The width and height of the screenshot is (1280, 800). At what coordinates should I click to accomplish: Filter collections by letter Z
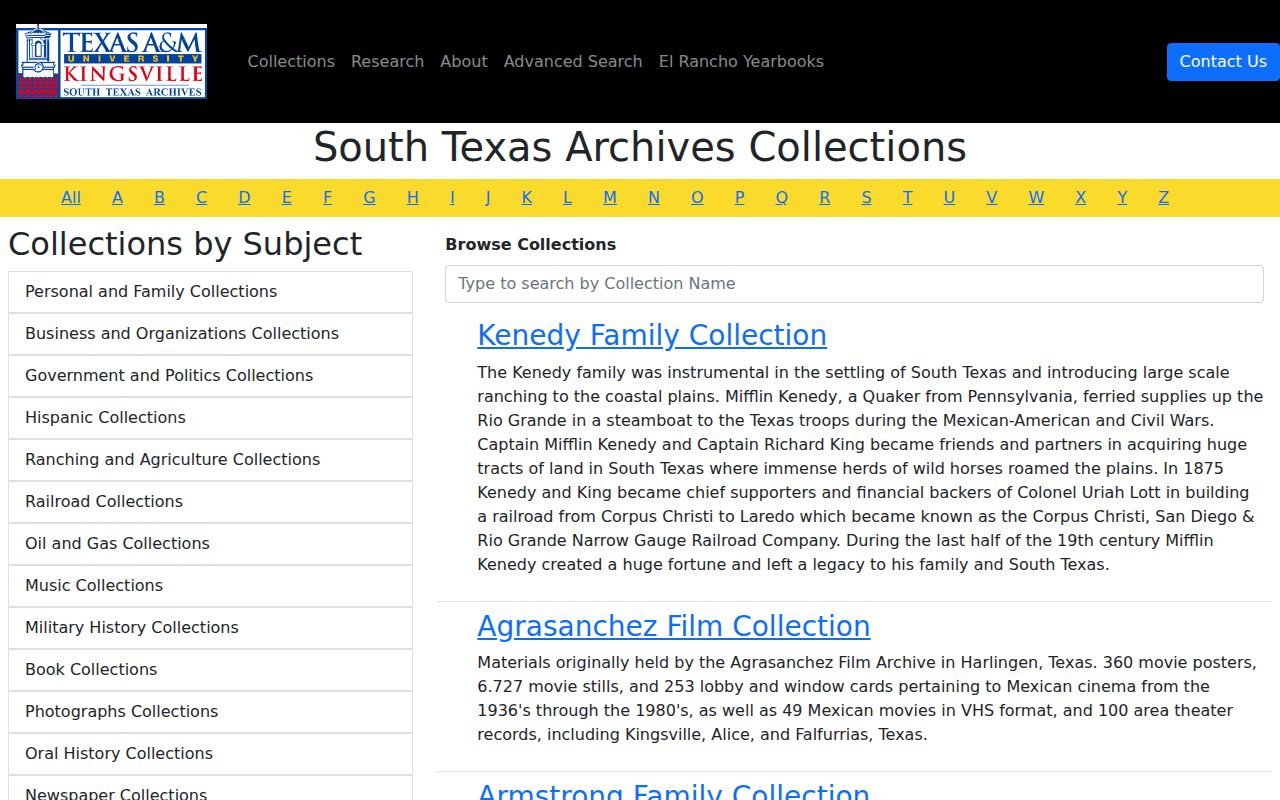pyautogui.click(x=1163, y=197)
